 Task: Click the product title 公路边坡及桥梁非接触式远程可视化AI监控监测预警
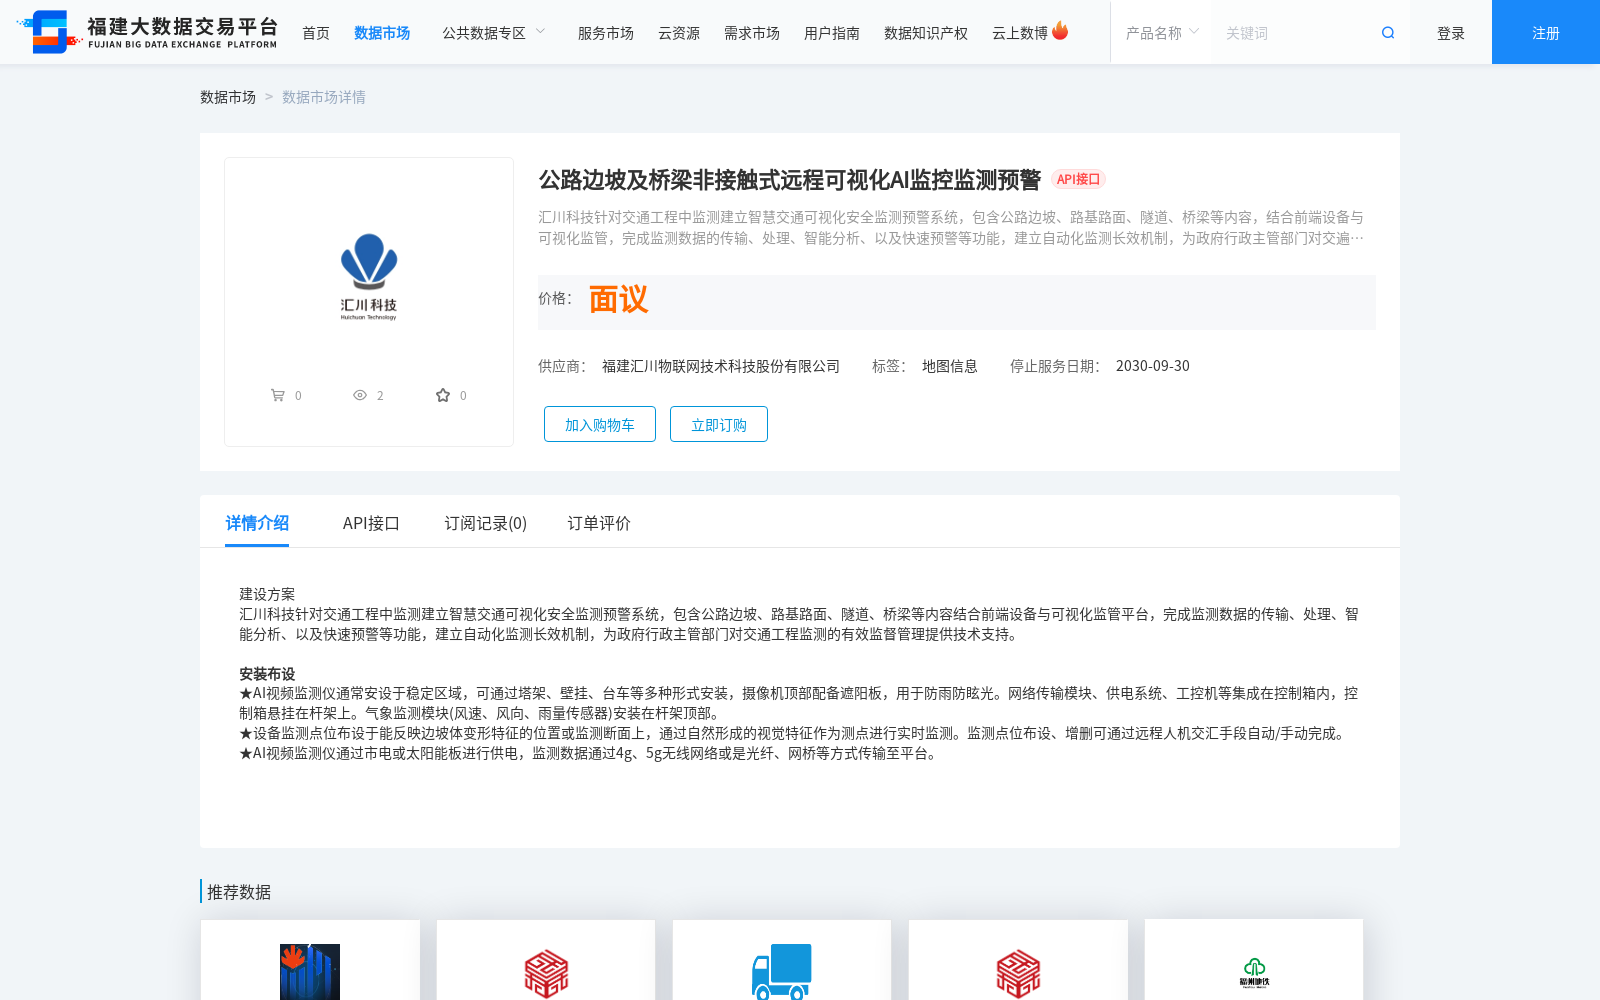click(x=790, y=180)
